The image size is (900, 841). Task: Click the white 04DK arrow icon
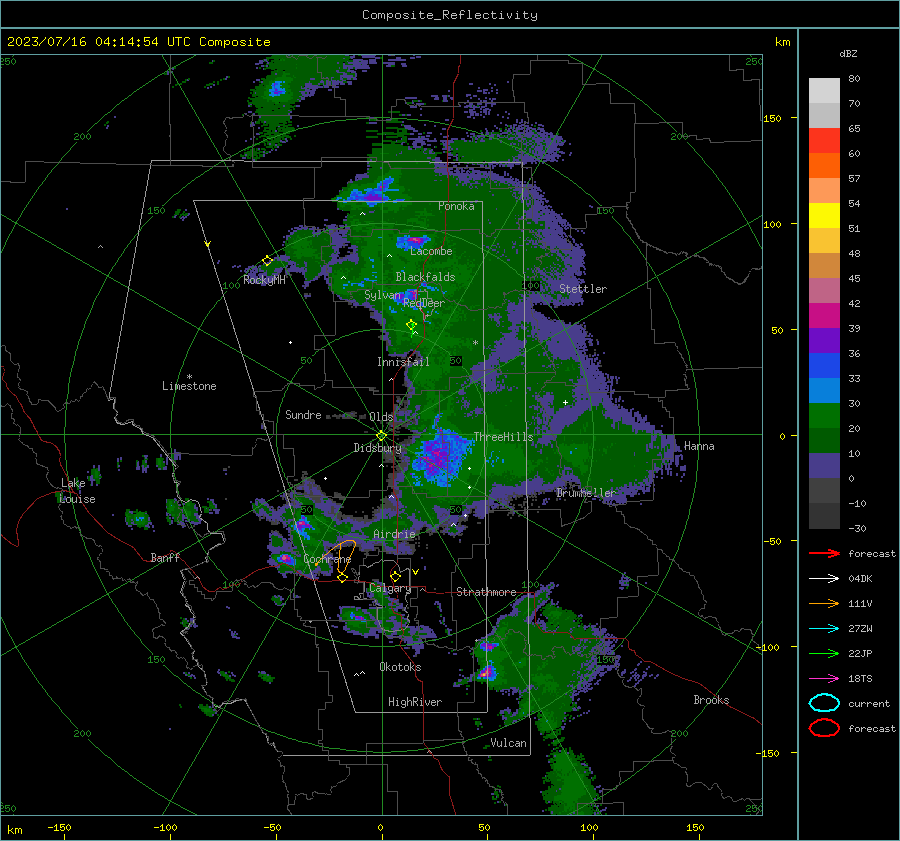824,579
